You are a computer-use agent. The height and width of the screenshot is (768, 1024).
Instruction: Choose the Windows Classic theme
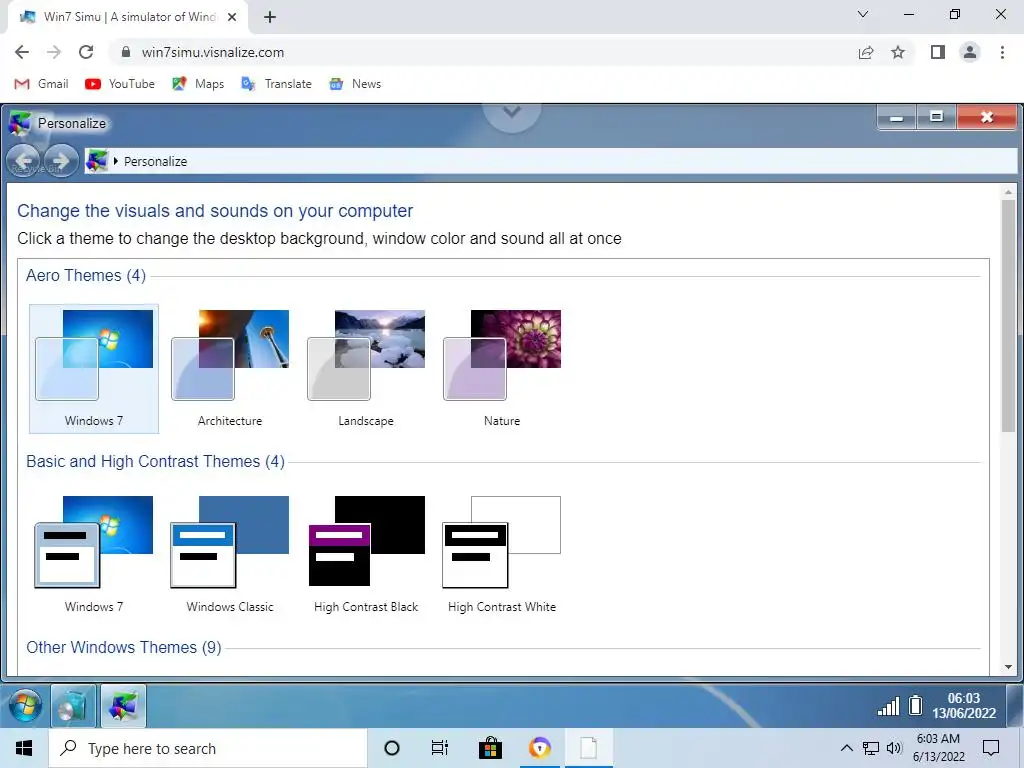pyautogui.click(x=230, y=554)
